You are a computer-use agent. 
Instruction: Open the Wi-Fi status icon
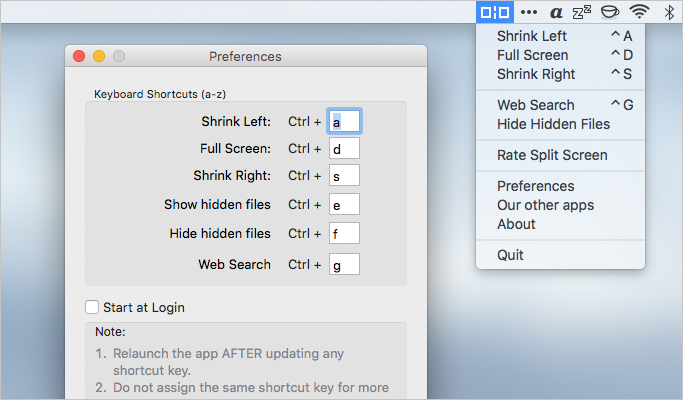point(639,12)
